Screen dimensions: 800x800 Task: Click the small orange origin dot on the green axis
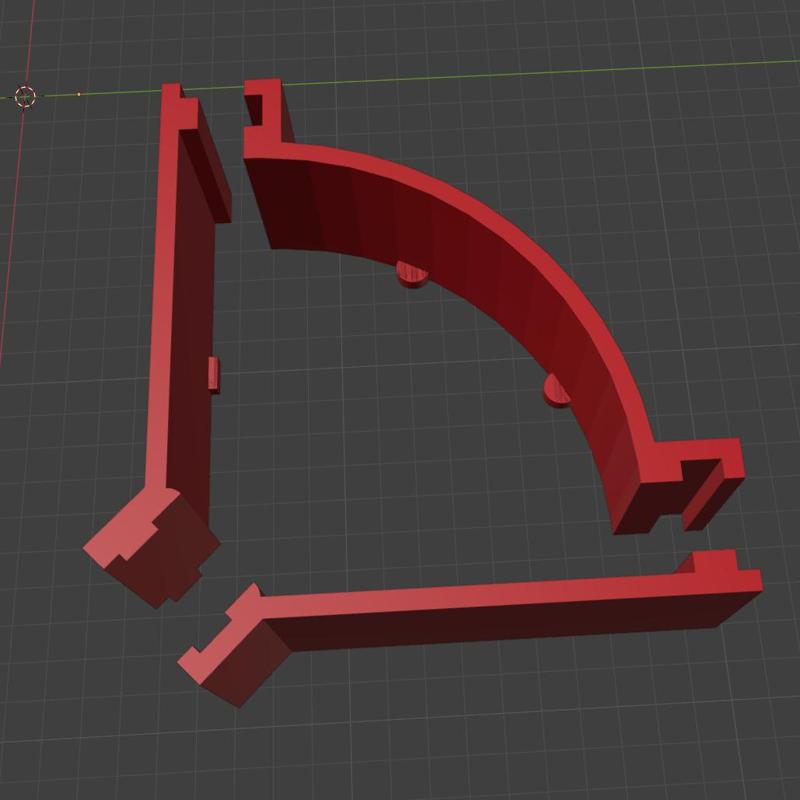point(79,94)
